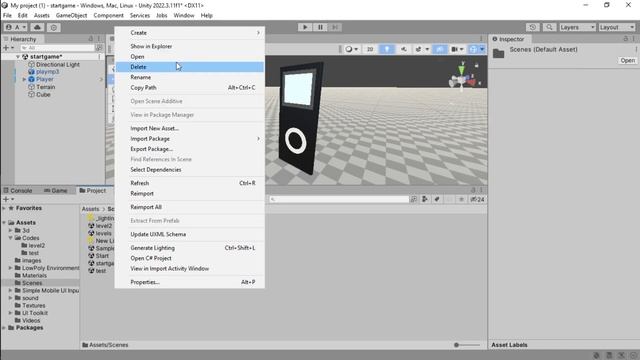640x360 pixels.
Task: Click the global Search magnifier icon
Action: (x=549, y=27)
